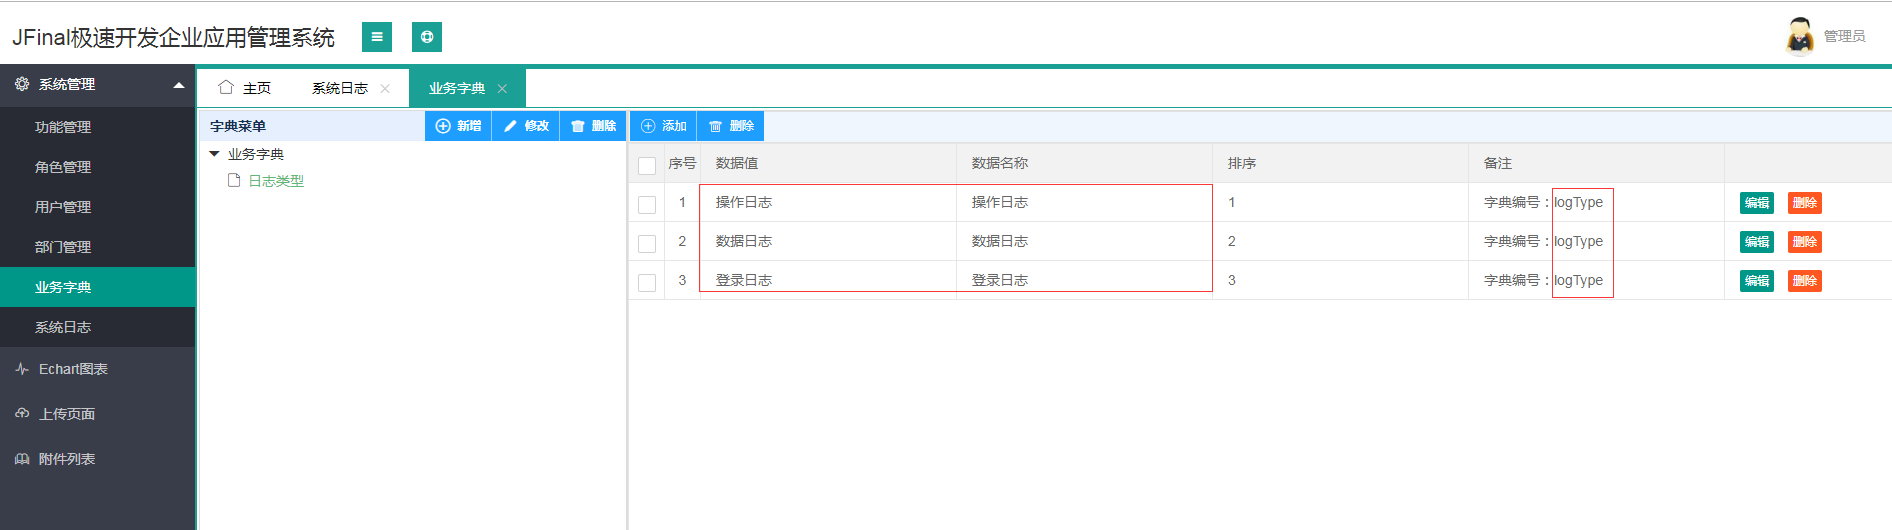Click 新增 button in dictionary menu toolbar
This screenshot has width=1892, height=530.
click(458, 126)
